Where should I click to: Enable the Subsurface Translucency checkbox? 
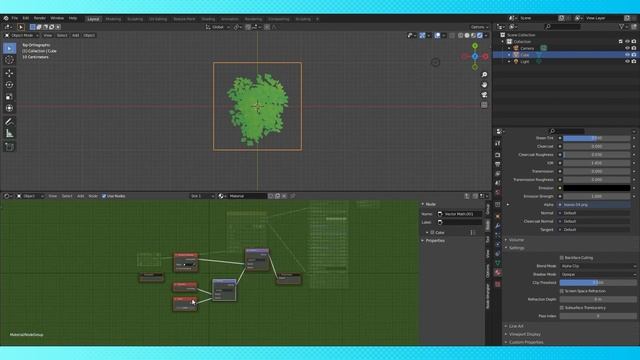pos(562,308)
